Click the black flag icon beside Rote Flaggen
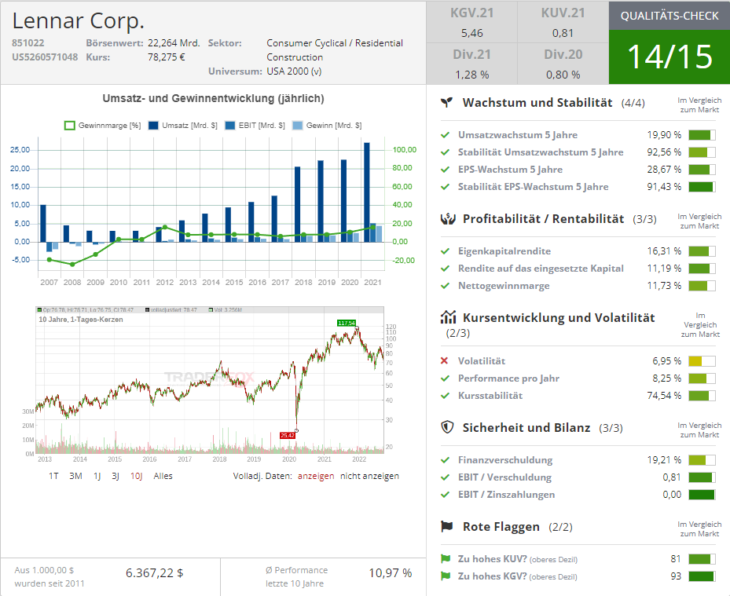 (x=449, y=526)
